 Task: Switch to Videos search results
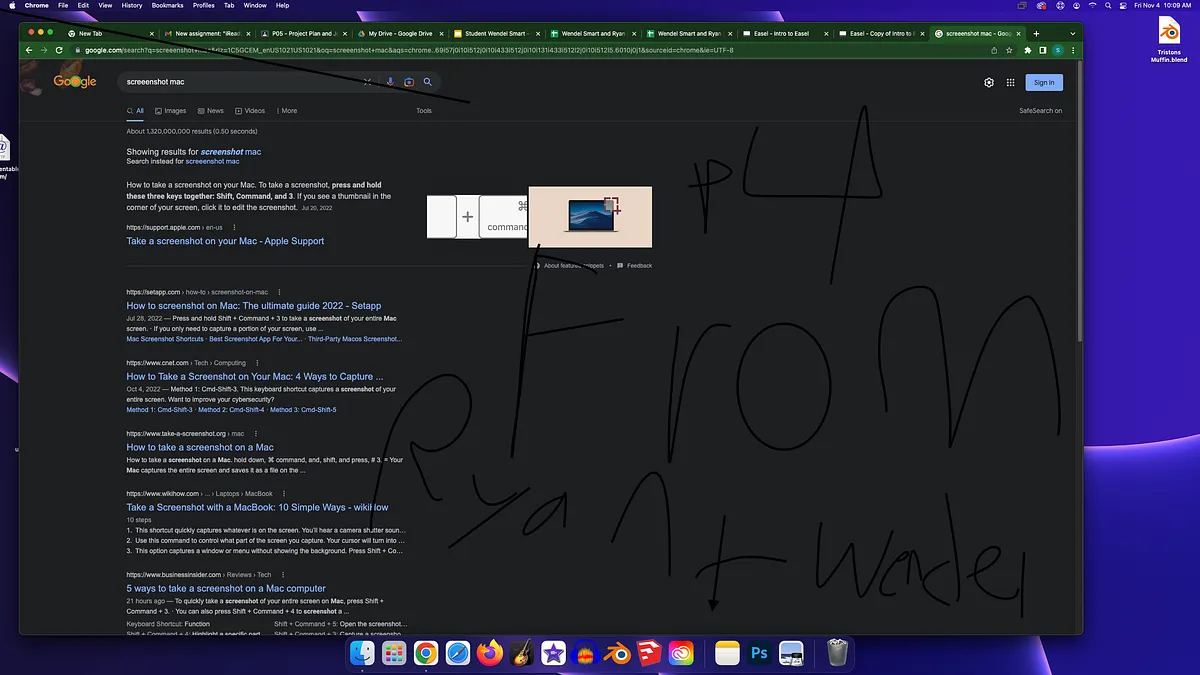point(250,111)
